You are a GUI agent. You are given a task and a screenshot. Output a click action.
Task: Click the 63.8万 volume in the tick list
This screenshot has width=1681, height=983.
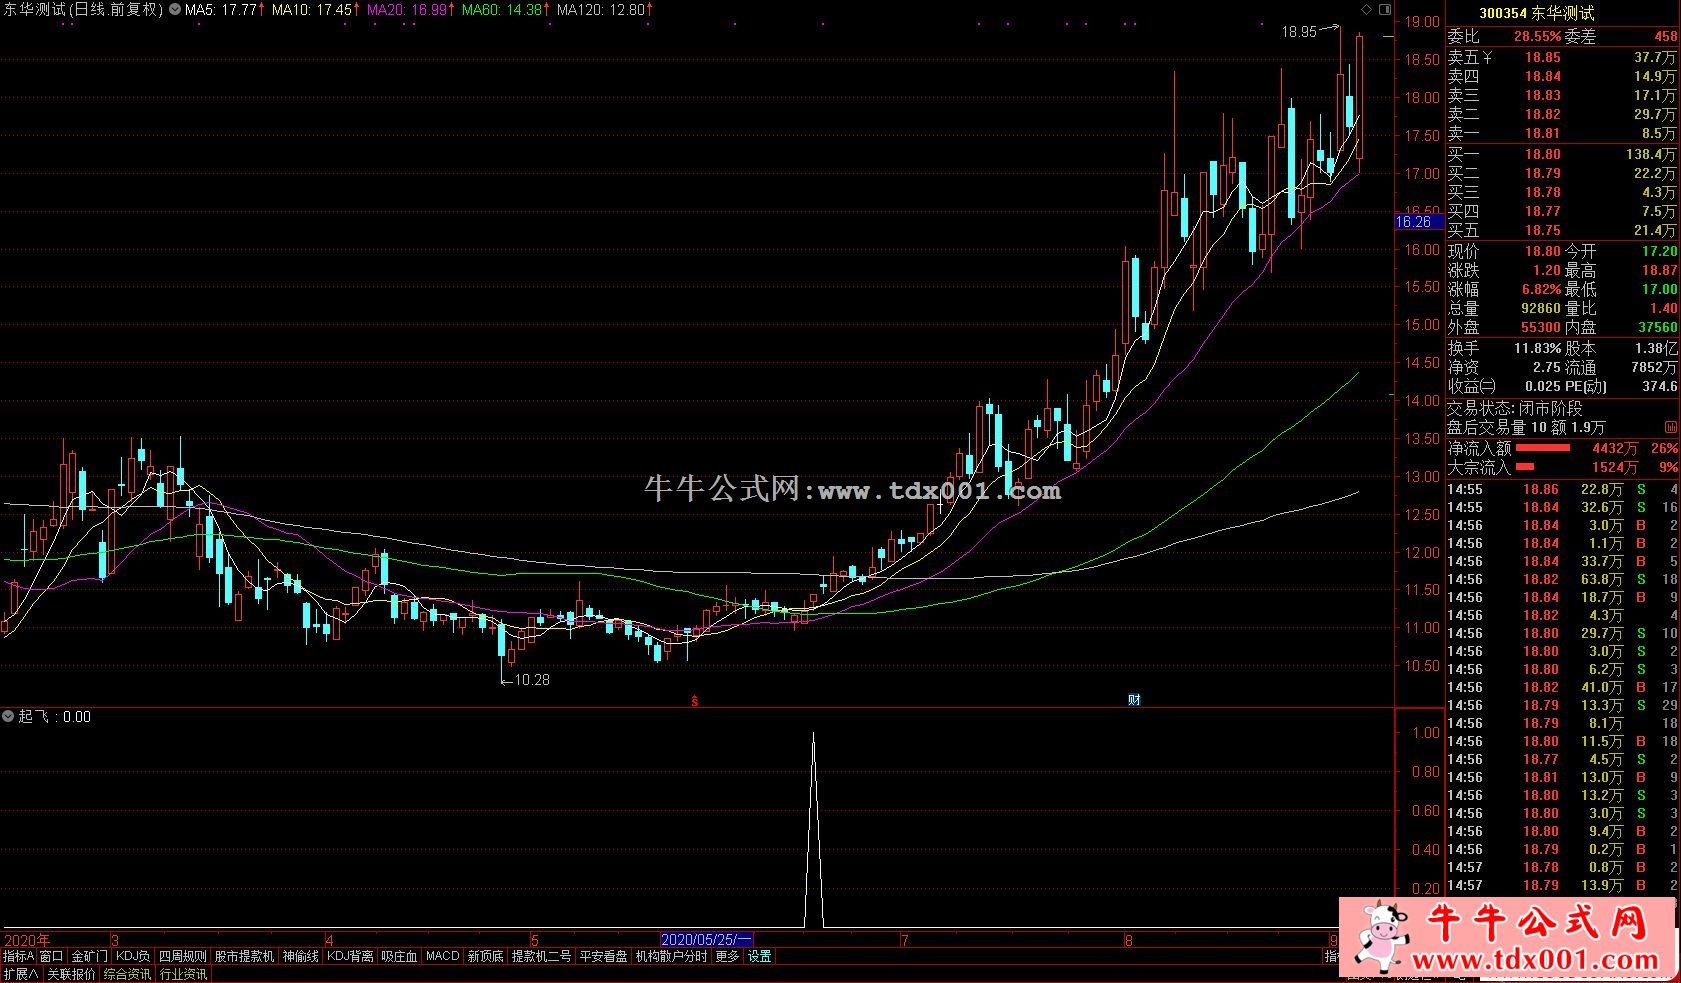pyautogui.click(x=1602, y=580)
